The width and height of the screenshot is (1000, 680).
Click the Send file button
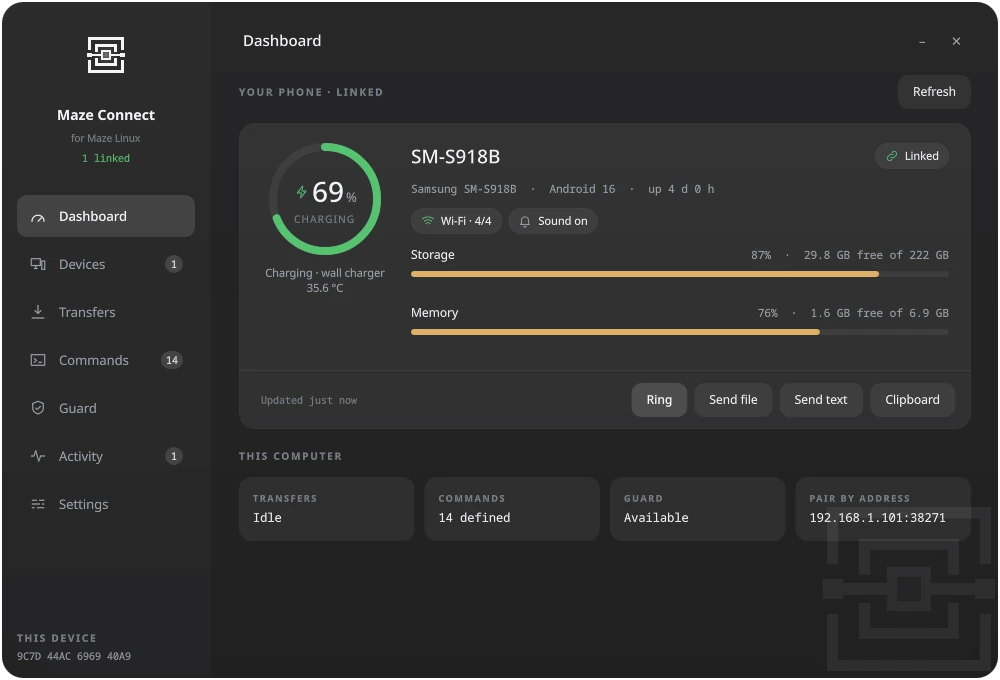click(x=733, y=400)
